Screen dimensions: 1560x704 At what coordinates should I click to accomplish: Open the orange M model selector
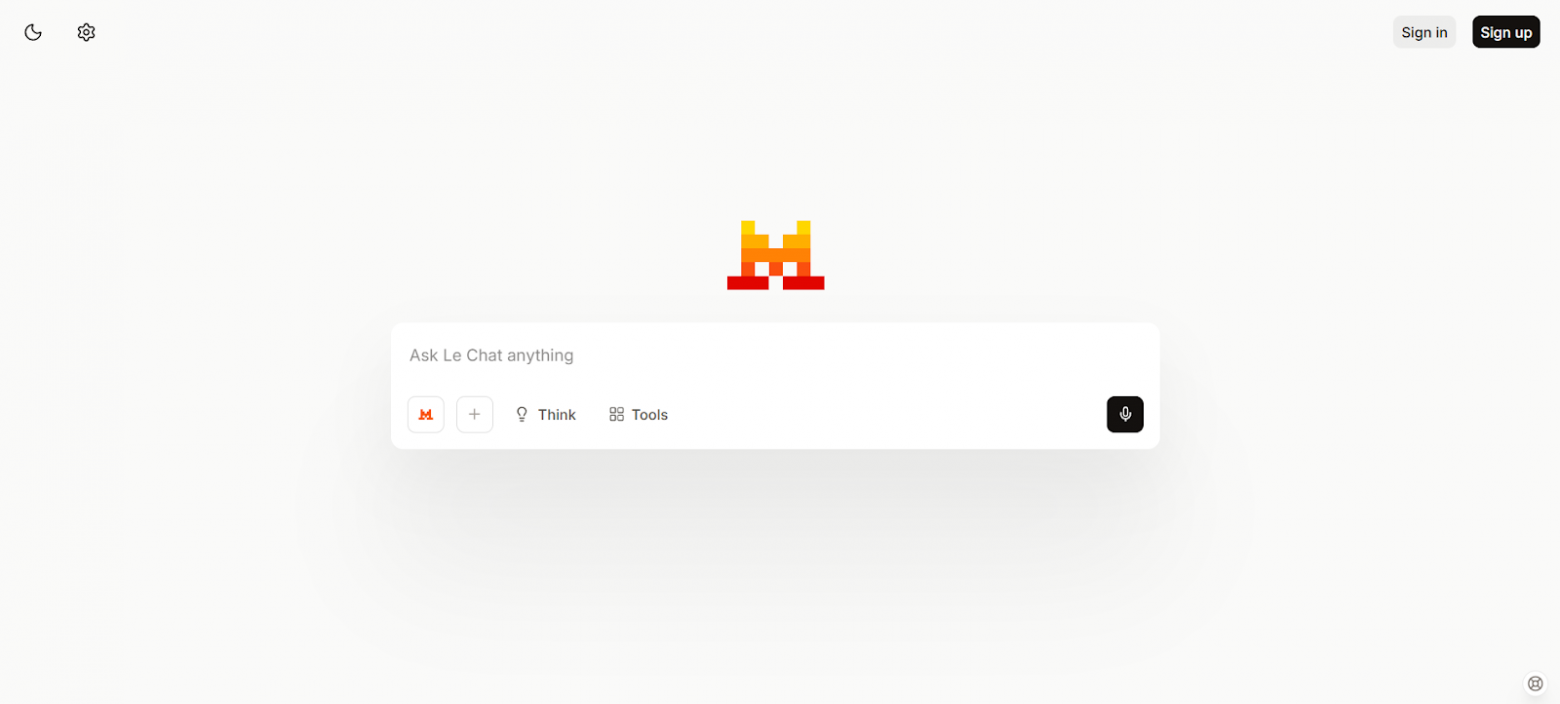(426, 414)
